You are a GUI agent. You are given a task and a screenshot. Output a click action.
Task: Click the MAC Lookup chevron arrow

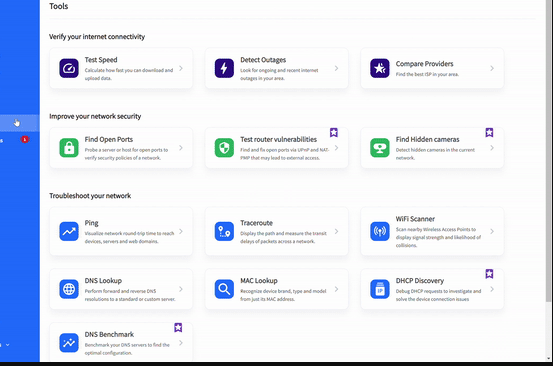point(336,289)
